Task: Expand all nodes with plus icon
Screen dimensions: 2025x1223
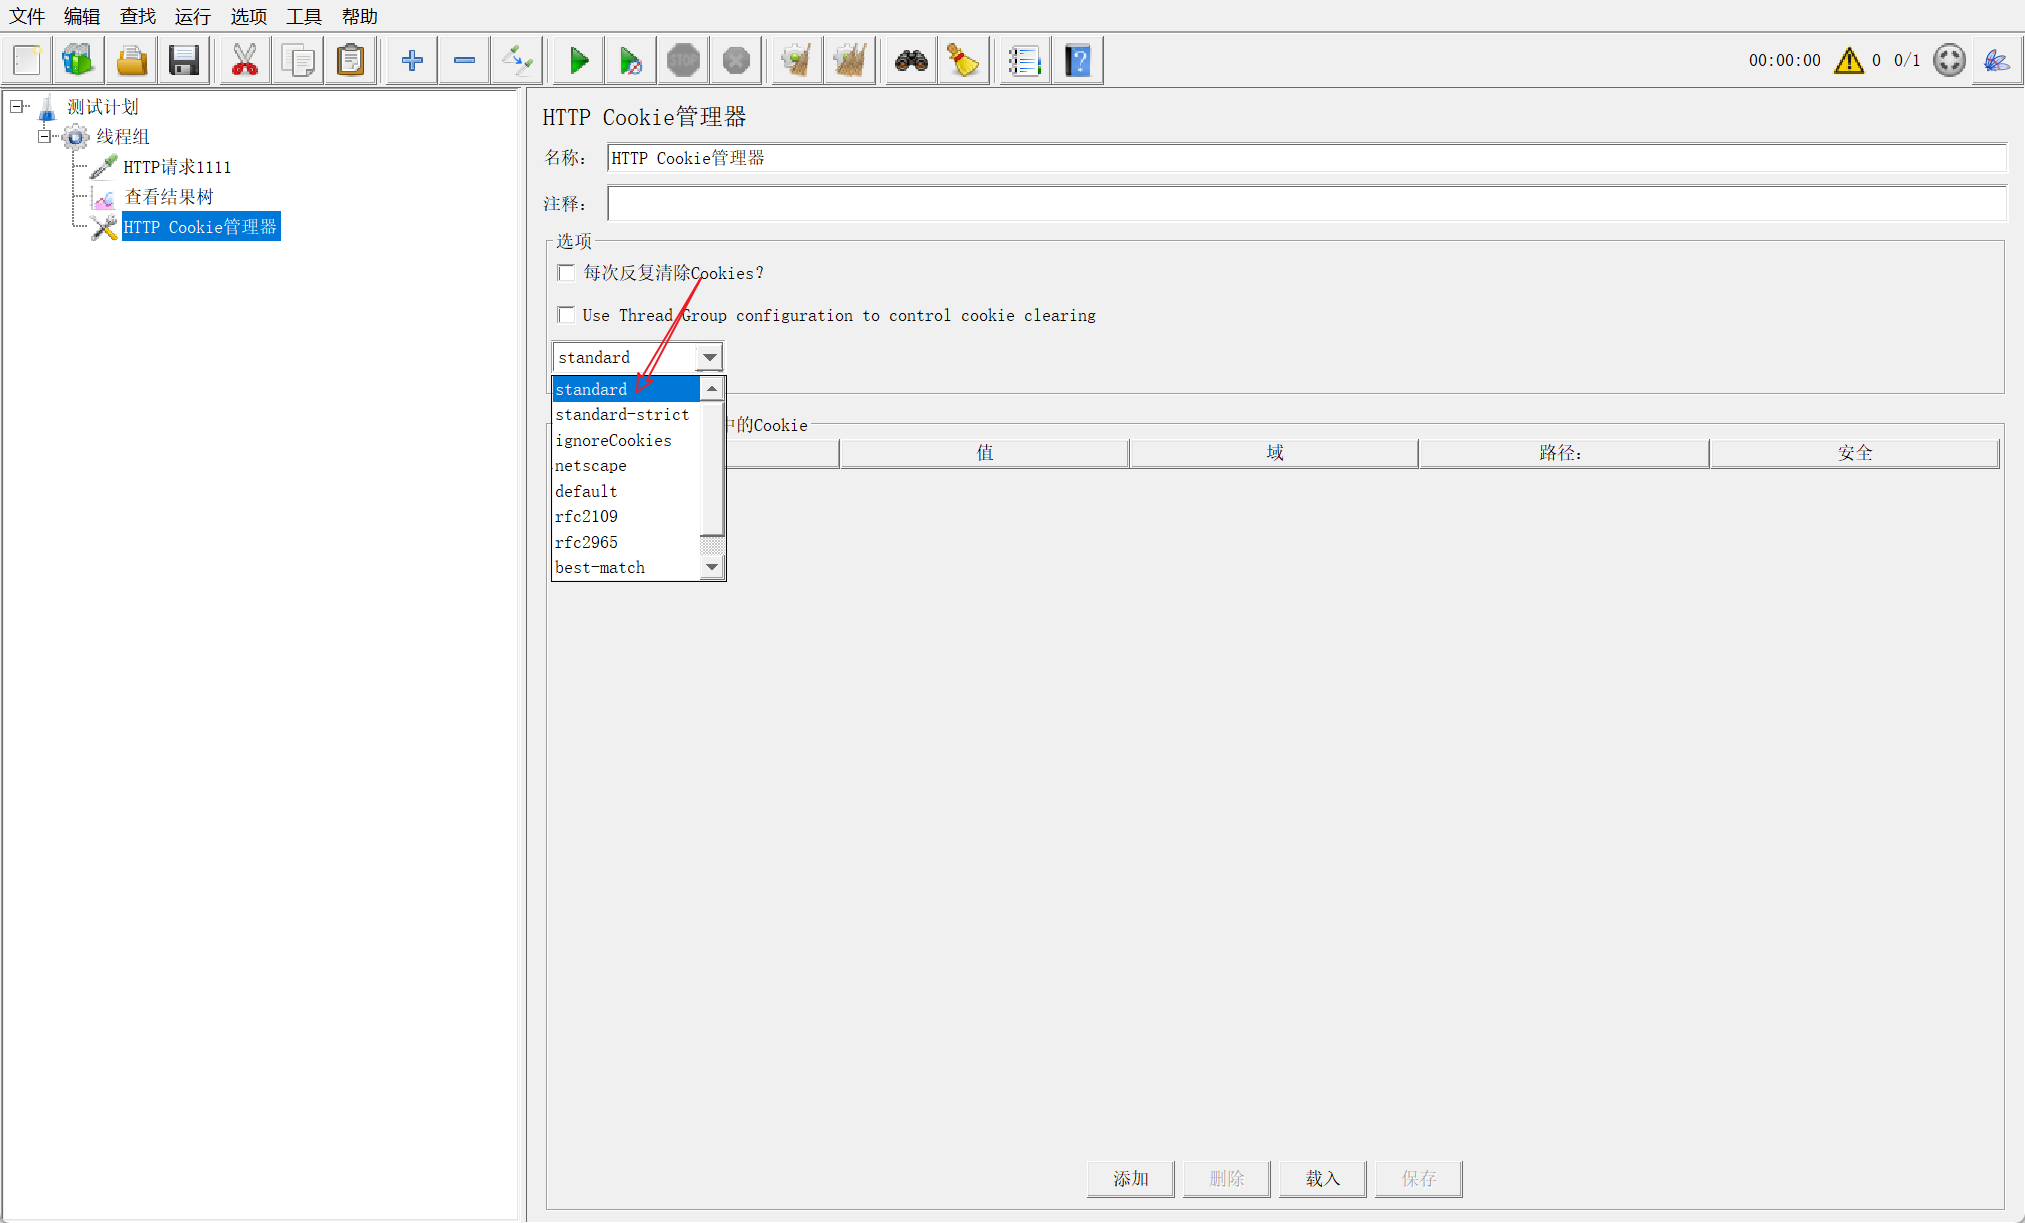Action: (412, 61)
